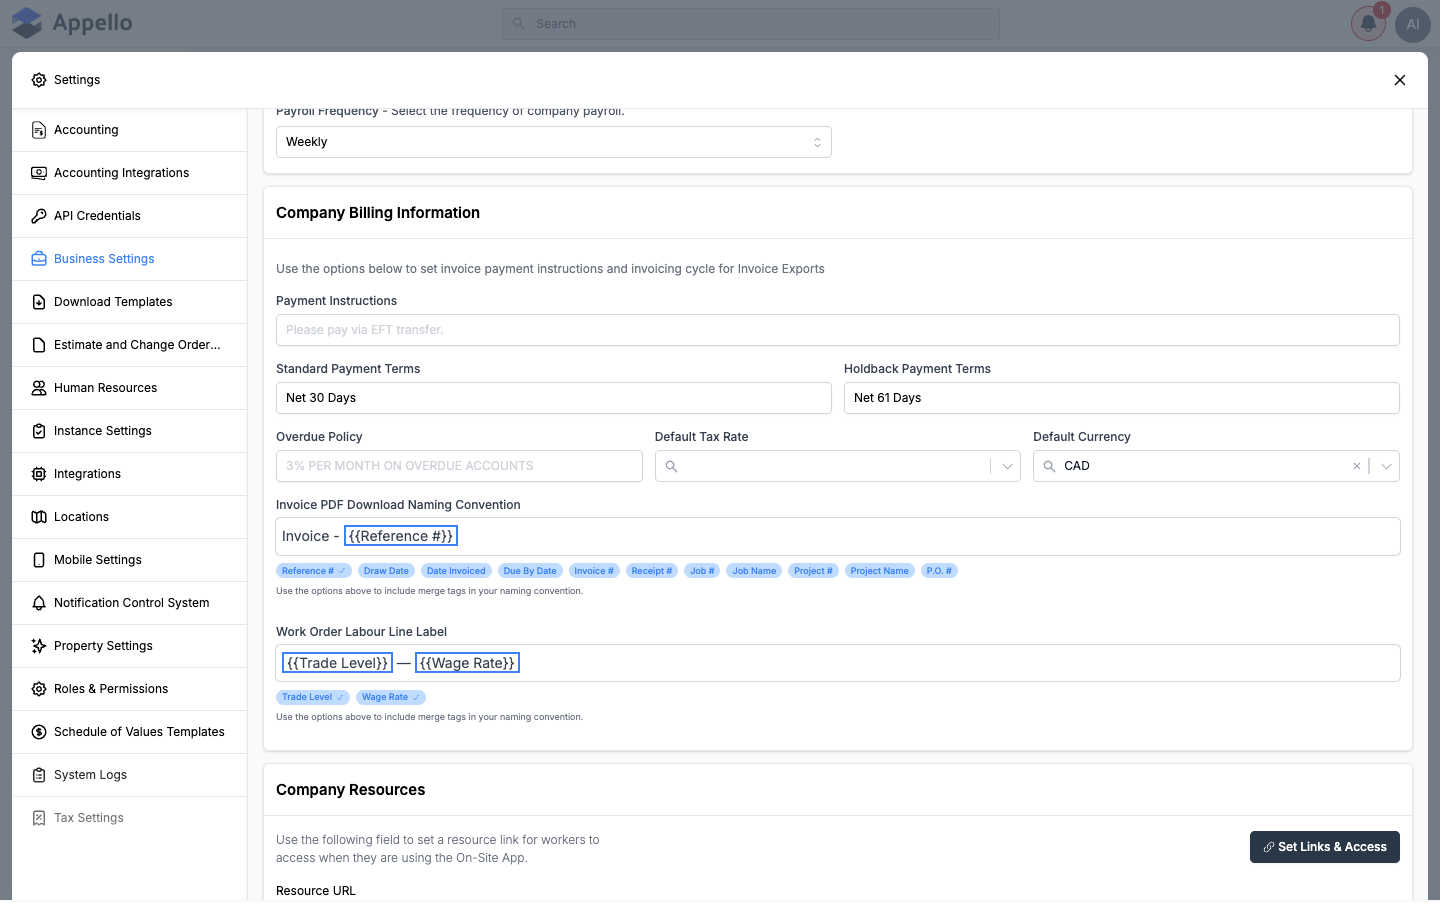The width and height of the screenshot is (1440, 918).
Task: Open Business Settings section
Action: point(130,259)
